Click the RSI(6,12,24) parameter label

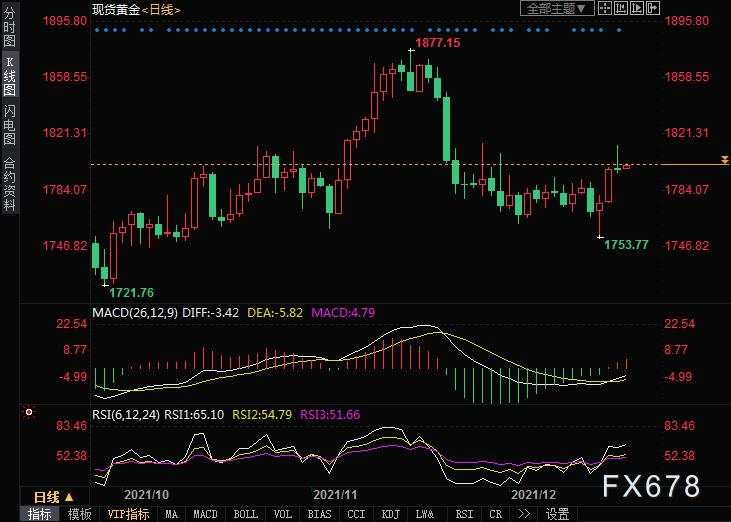pyautogui.click(x=126, y=414)
